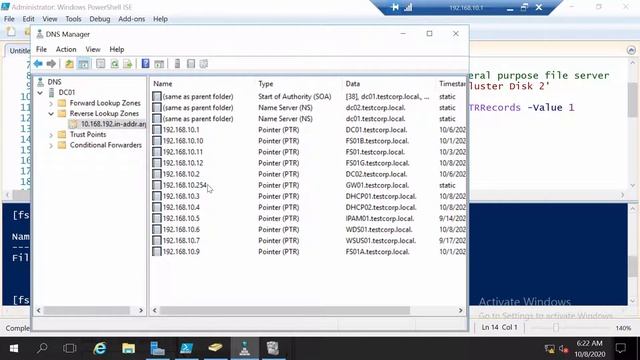
Task: Open Debug menu in PowerShell ISE
Action: click(x=100, y=19)
